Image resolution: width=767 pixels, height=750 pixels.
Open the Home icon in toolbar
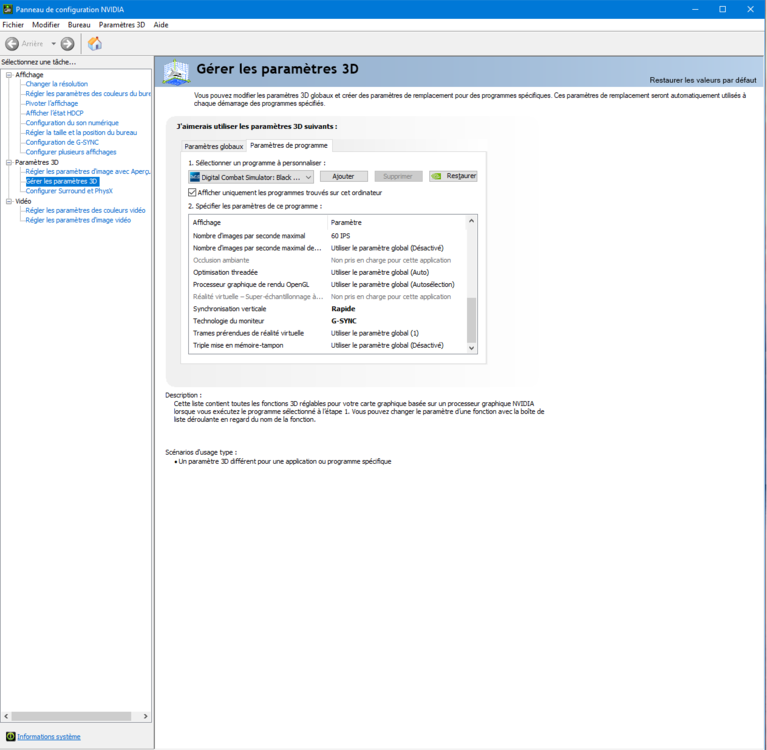point(95,44)
